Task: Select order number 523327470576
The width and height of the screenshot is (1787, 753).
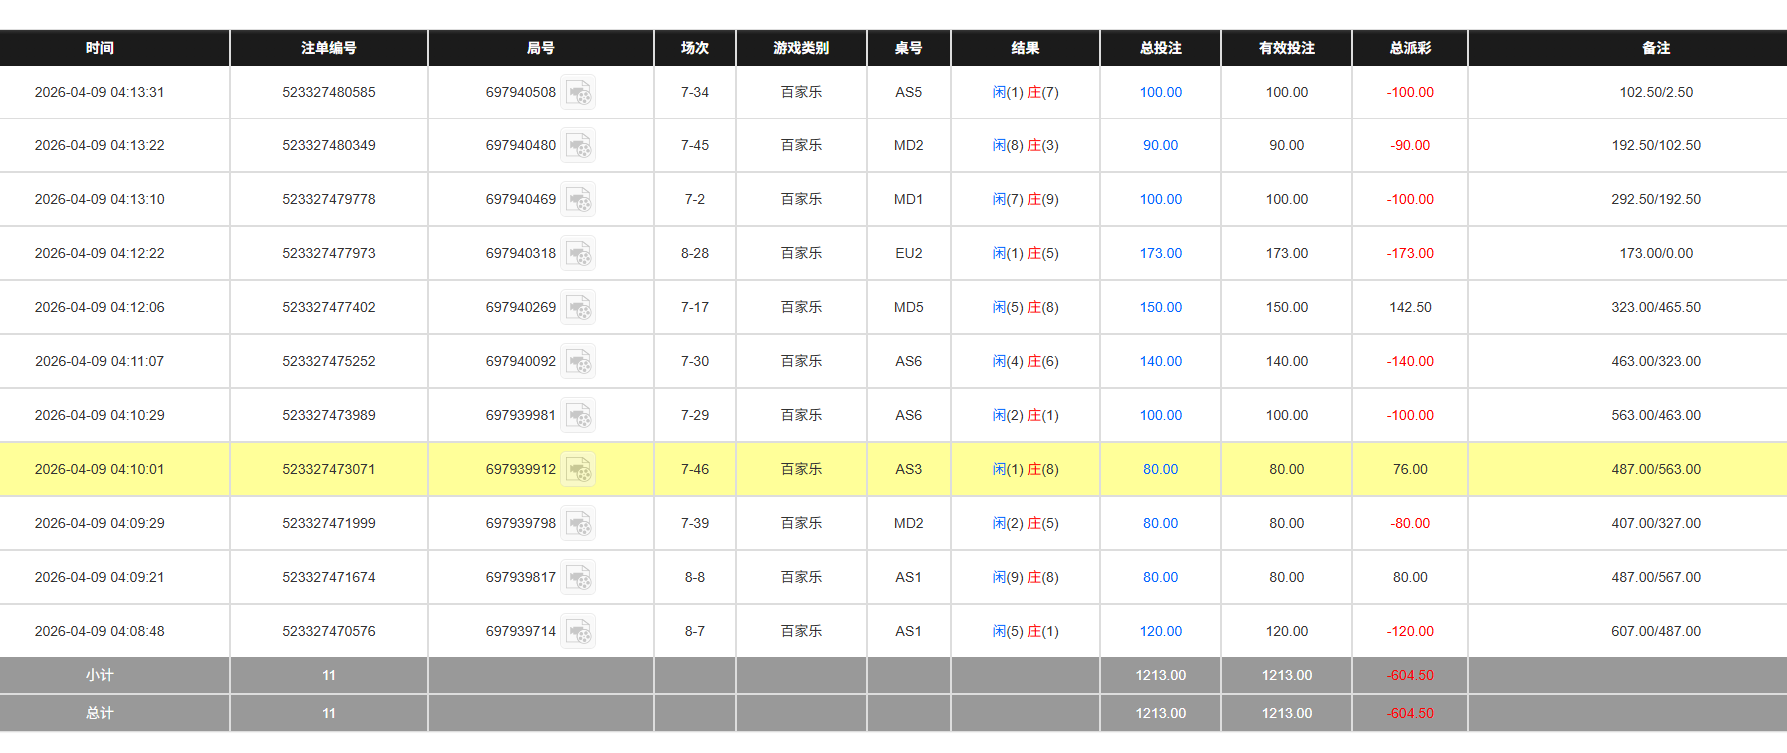Action: tap(329, 632)
